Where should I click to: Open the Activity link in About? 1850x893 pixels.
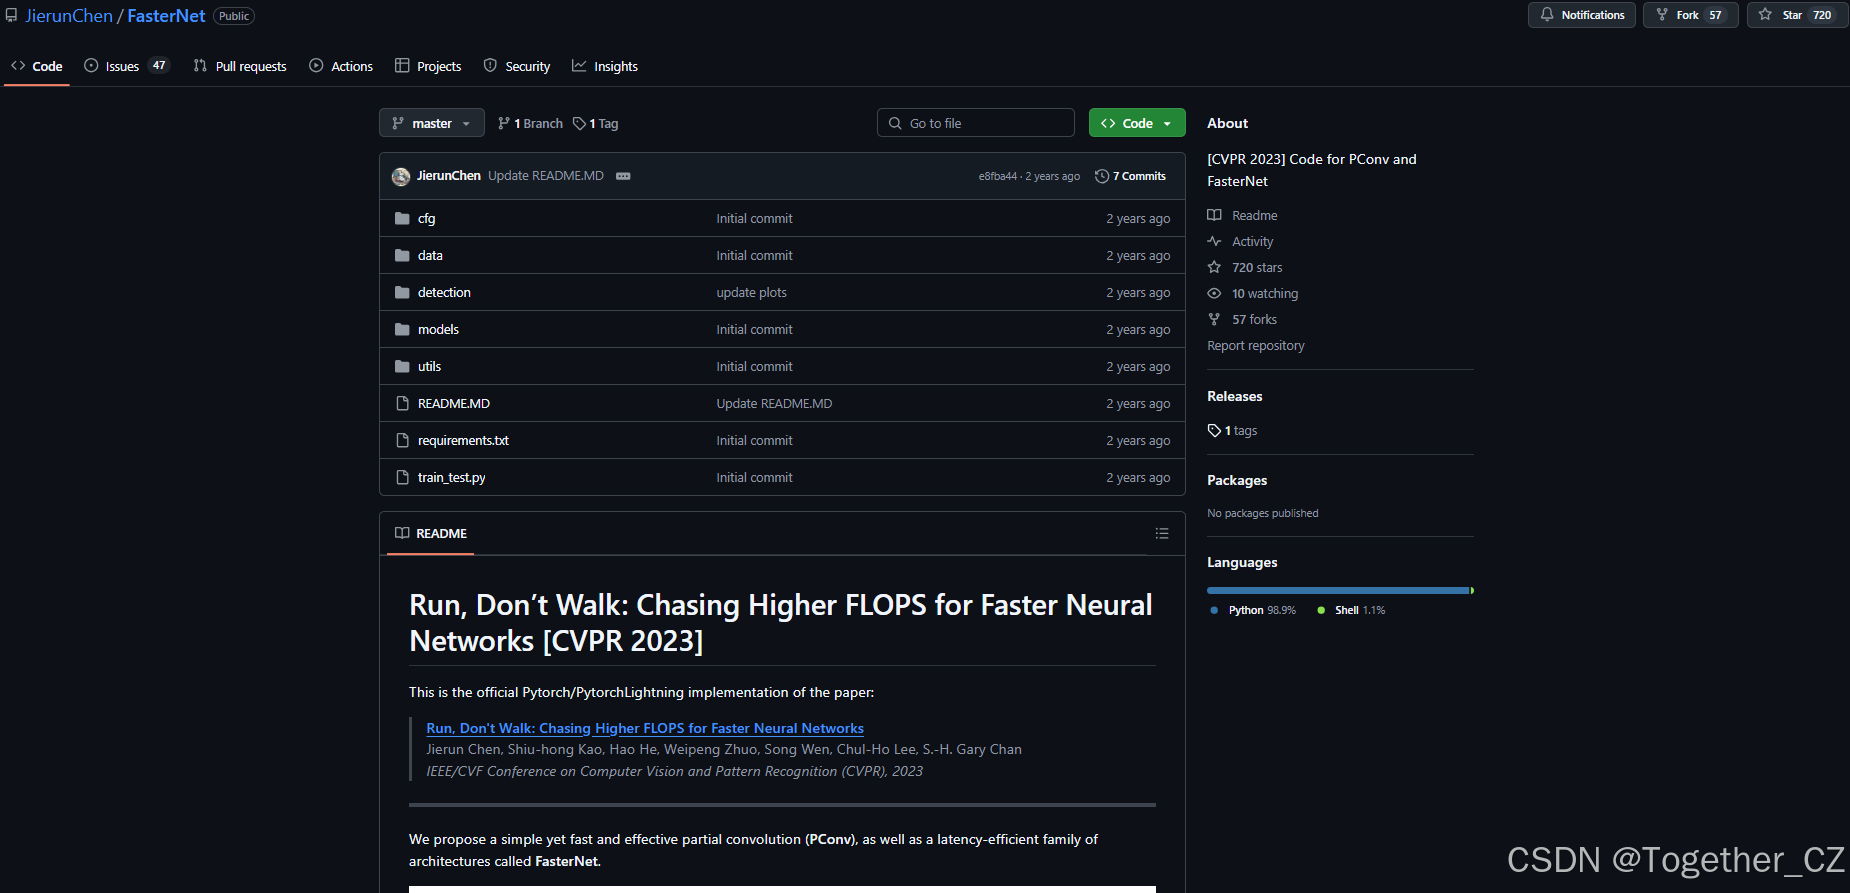click(1240, 241)
